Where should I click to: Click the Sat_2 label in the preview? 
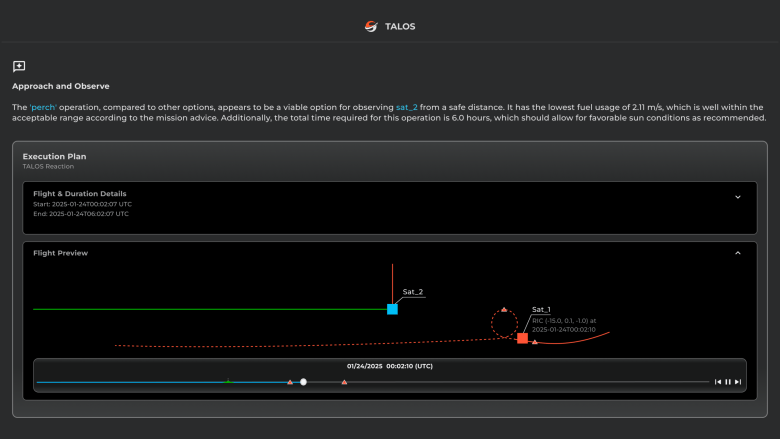(x=413, y=292)
